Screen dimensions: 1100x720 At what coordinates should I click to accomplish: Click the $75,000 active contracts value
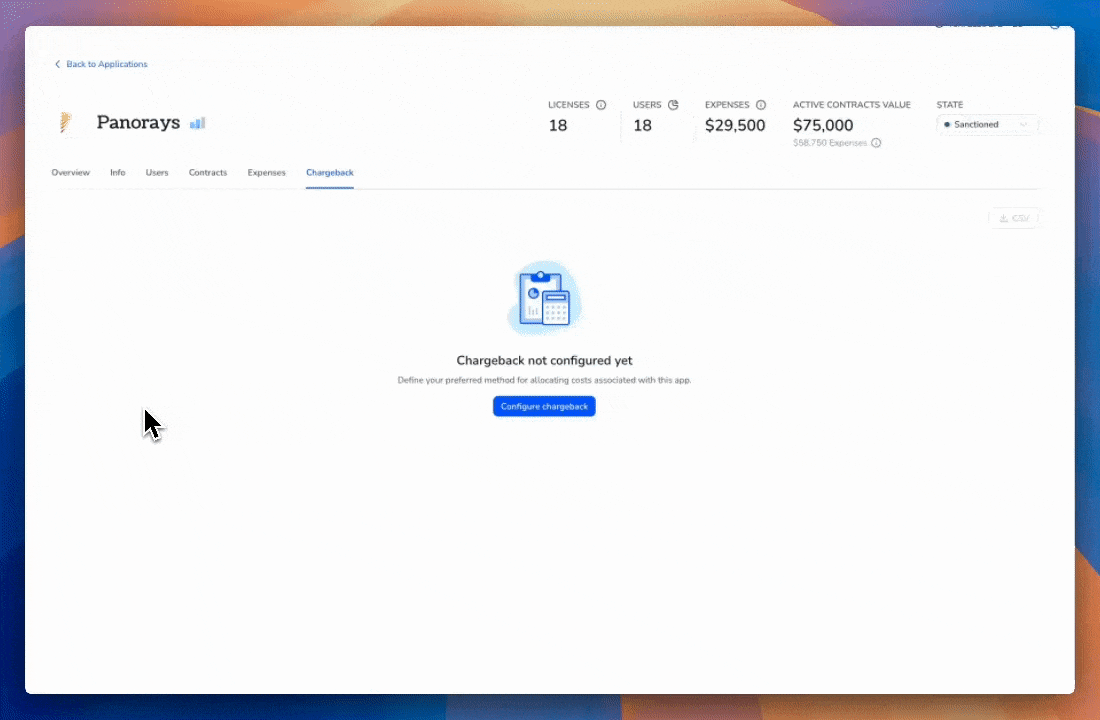click(x=823, y=125)
